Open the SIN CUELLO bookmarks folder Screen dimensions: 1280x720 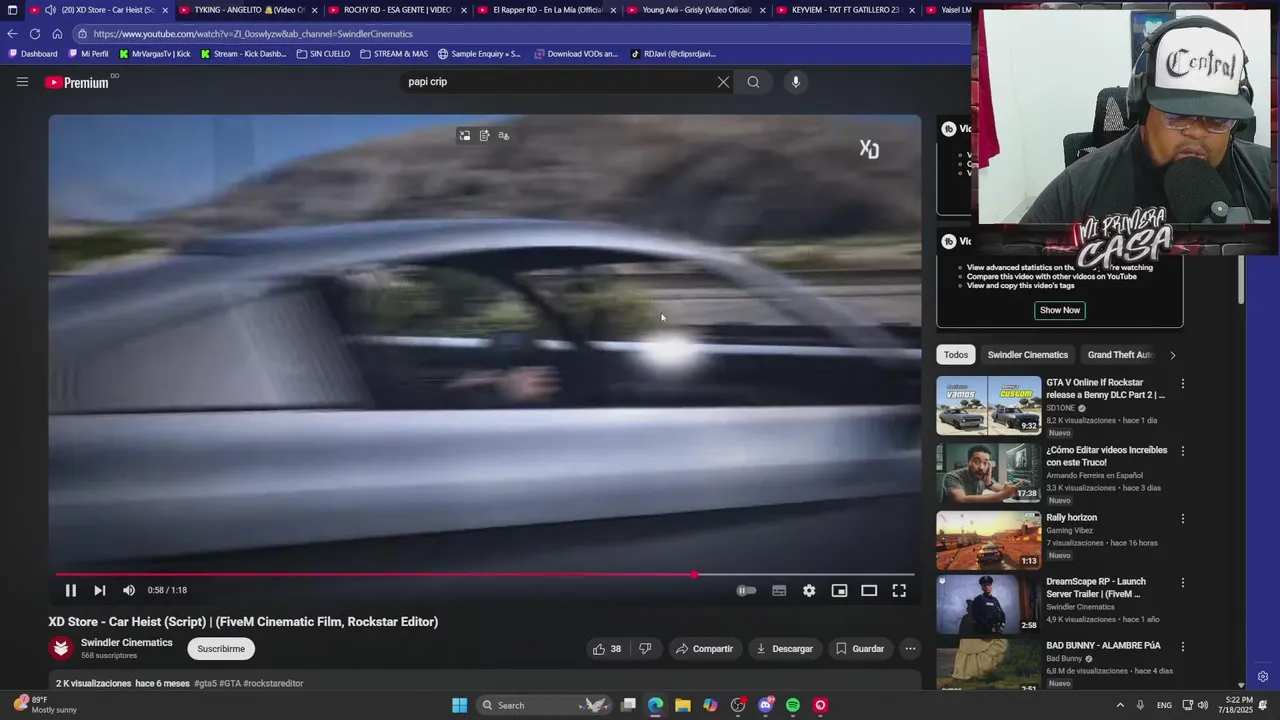tap(324, 54)
